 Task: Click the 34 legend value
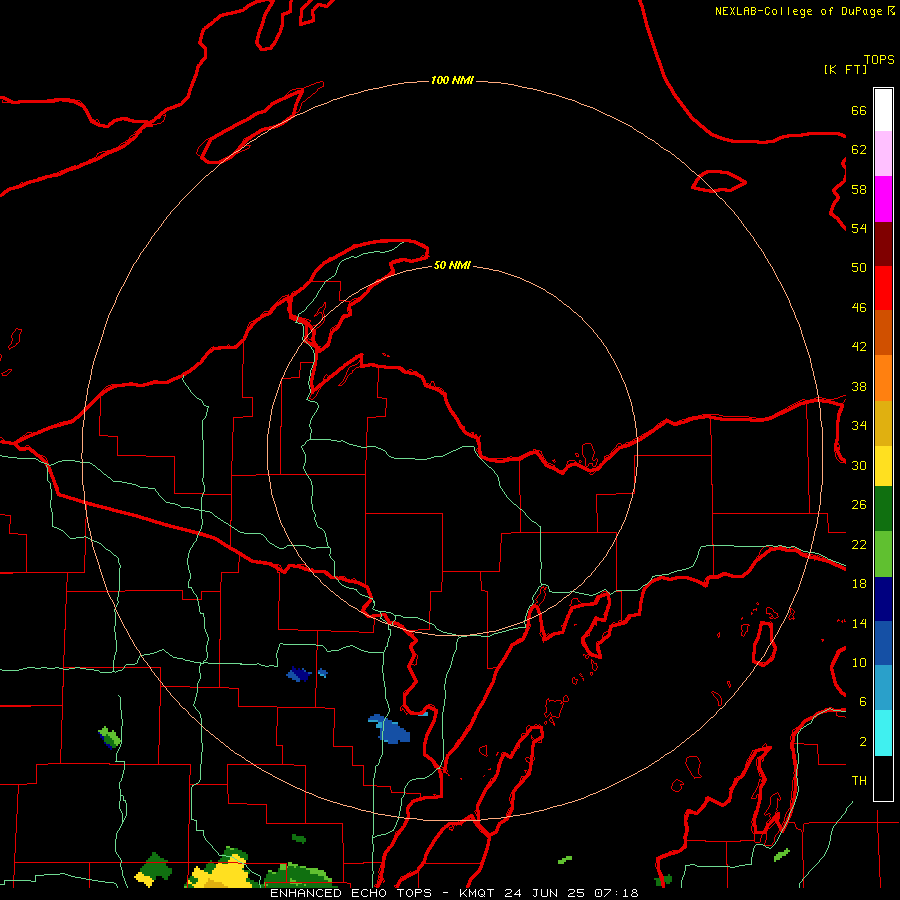pyautogui.click(x=859, y=426)
